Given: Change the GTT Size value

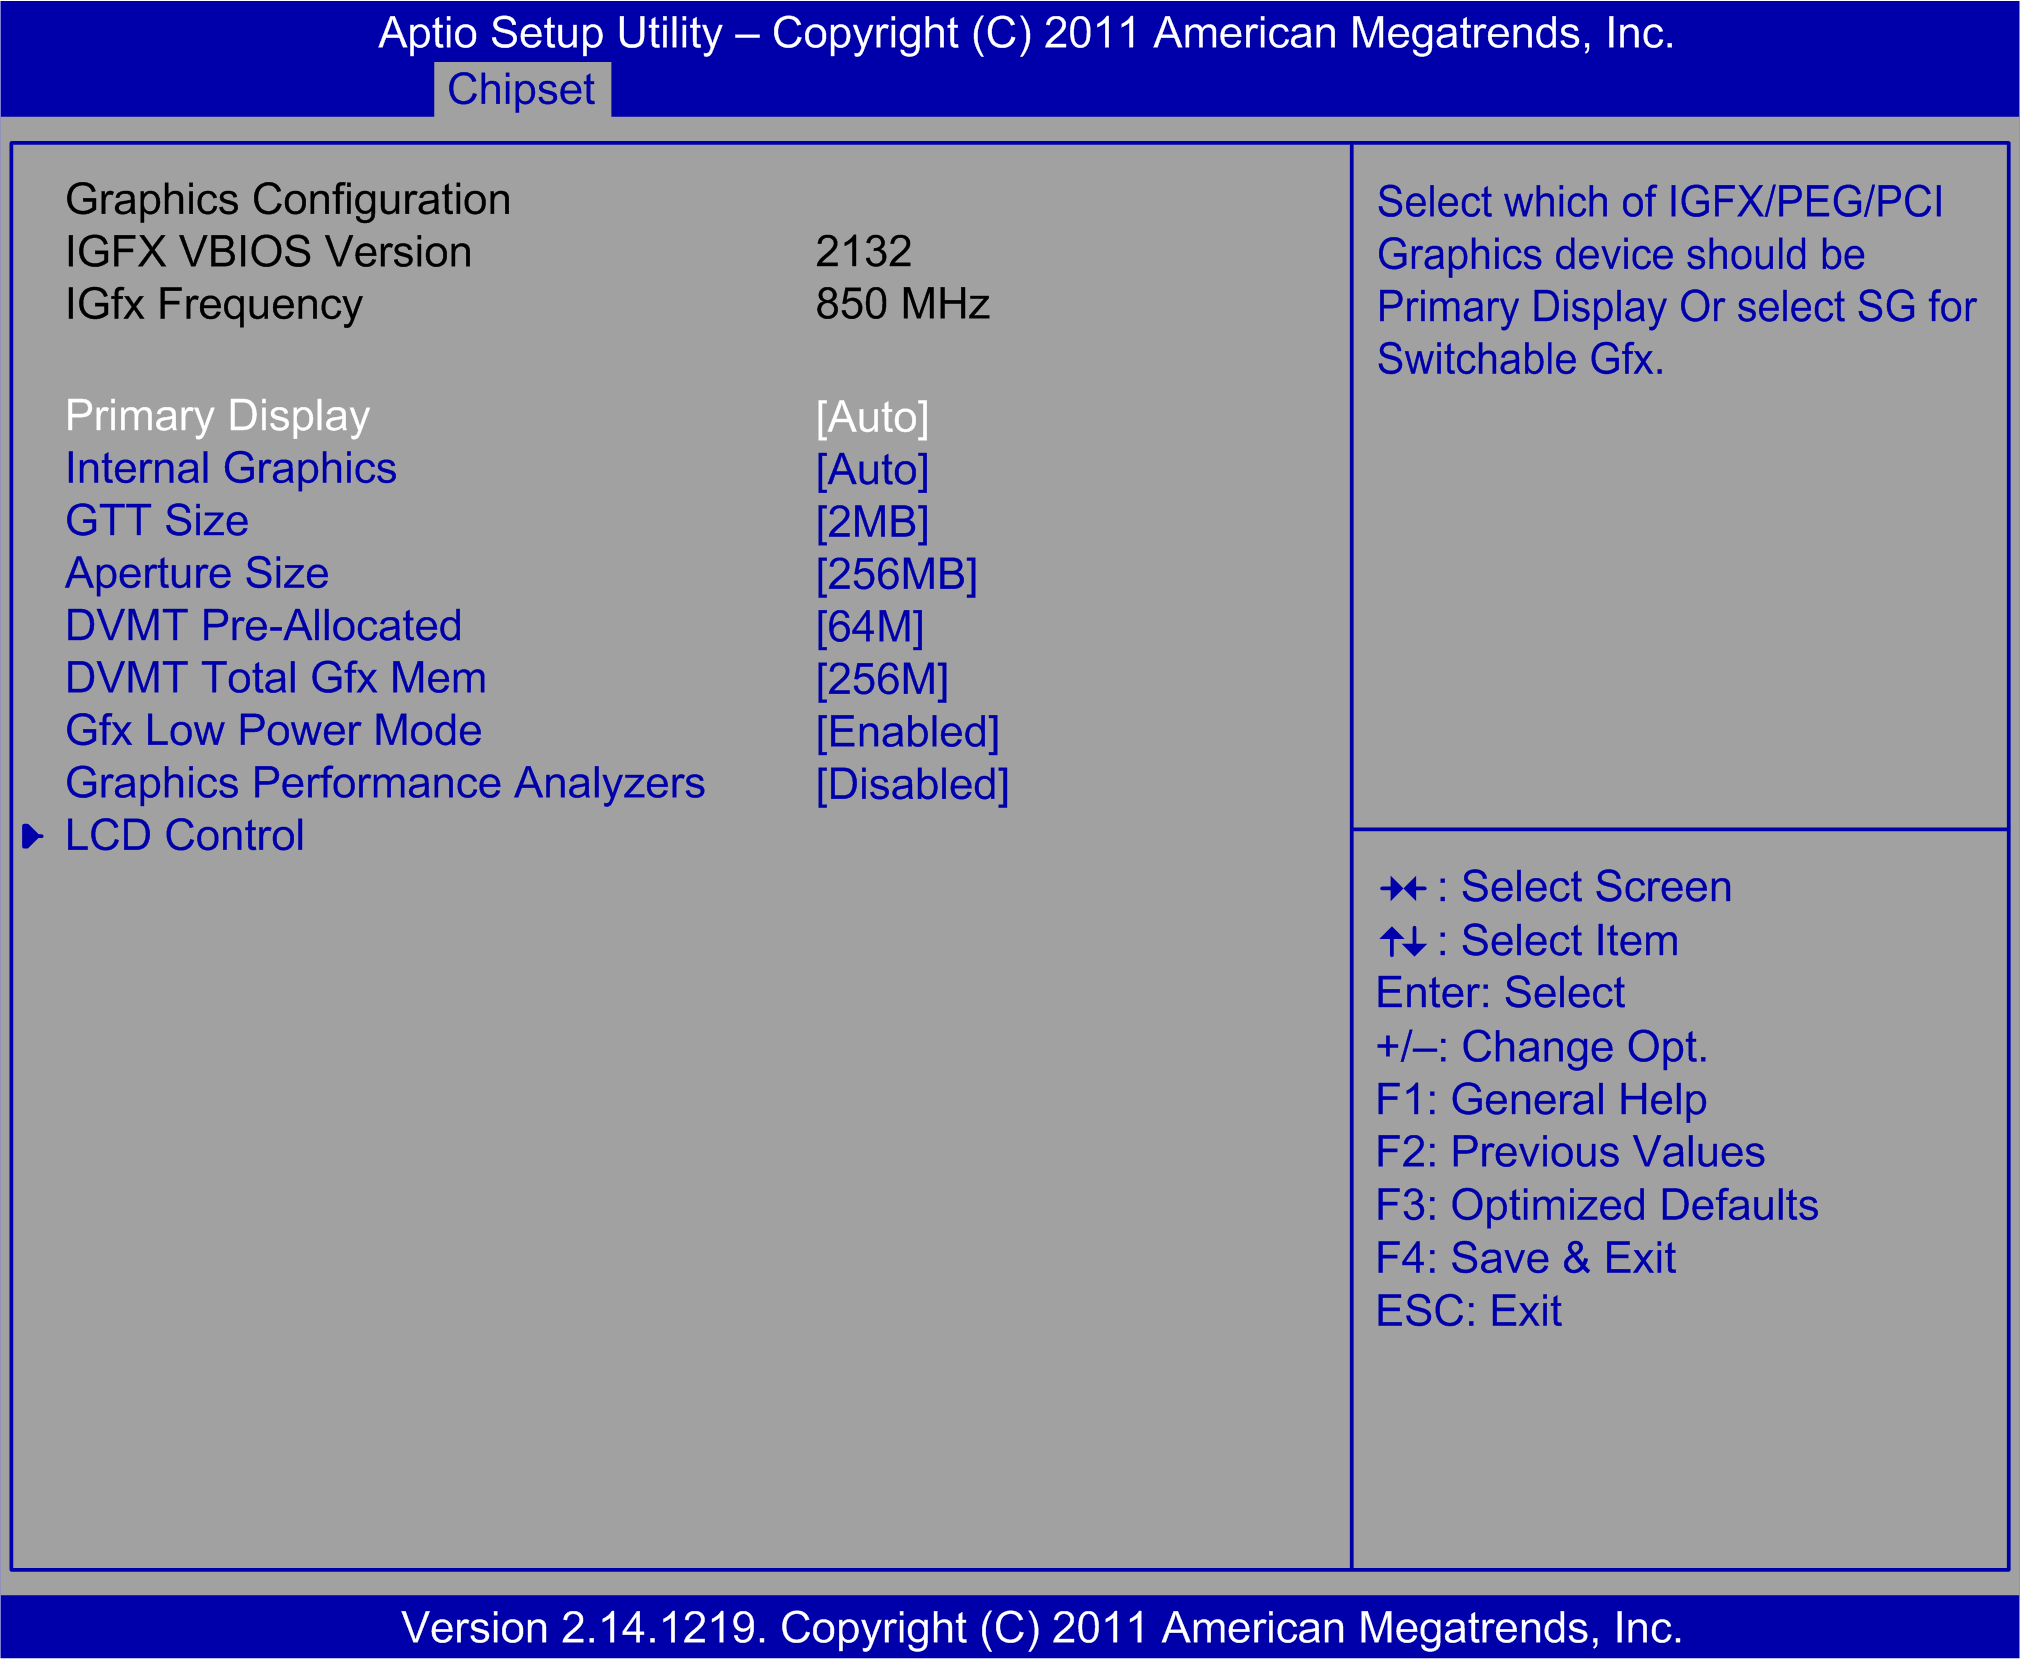Looking at the screenshot, I should point(156,521).
